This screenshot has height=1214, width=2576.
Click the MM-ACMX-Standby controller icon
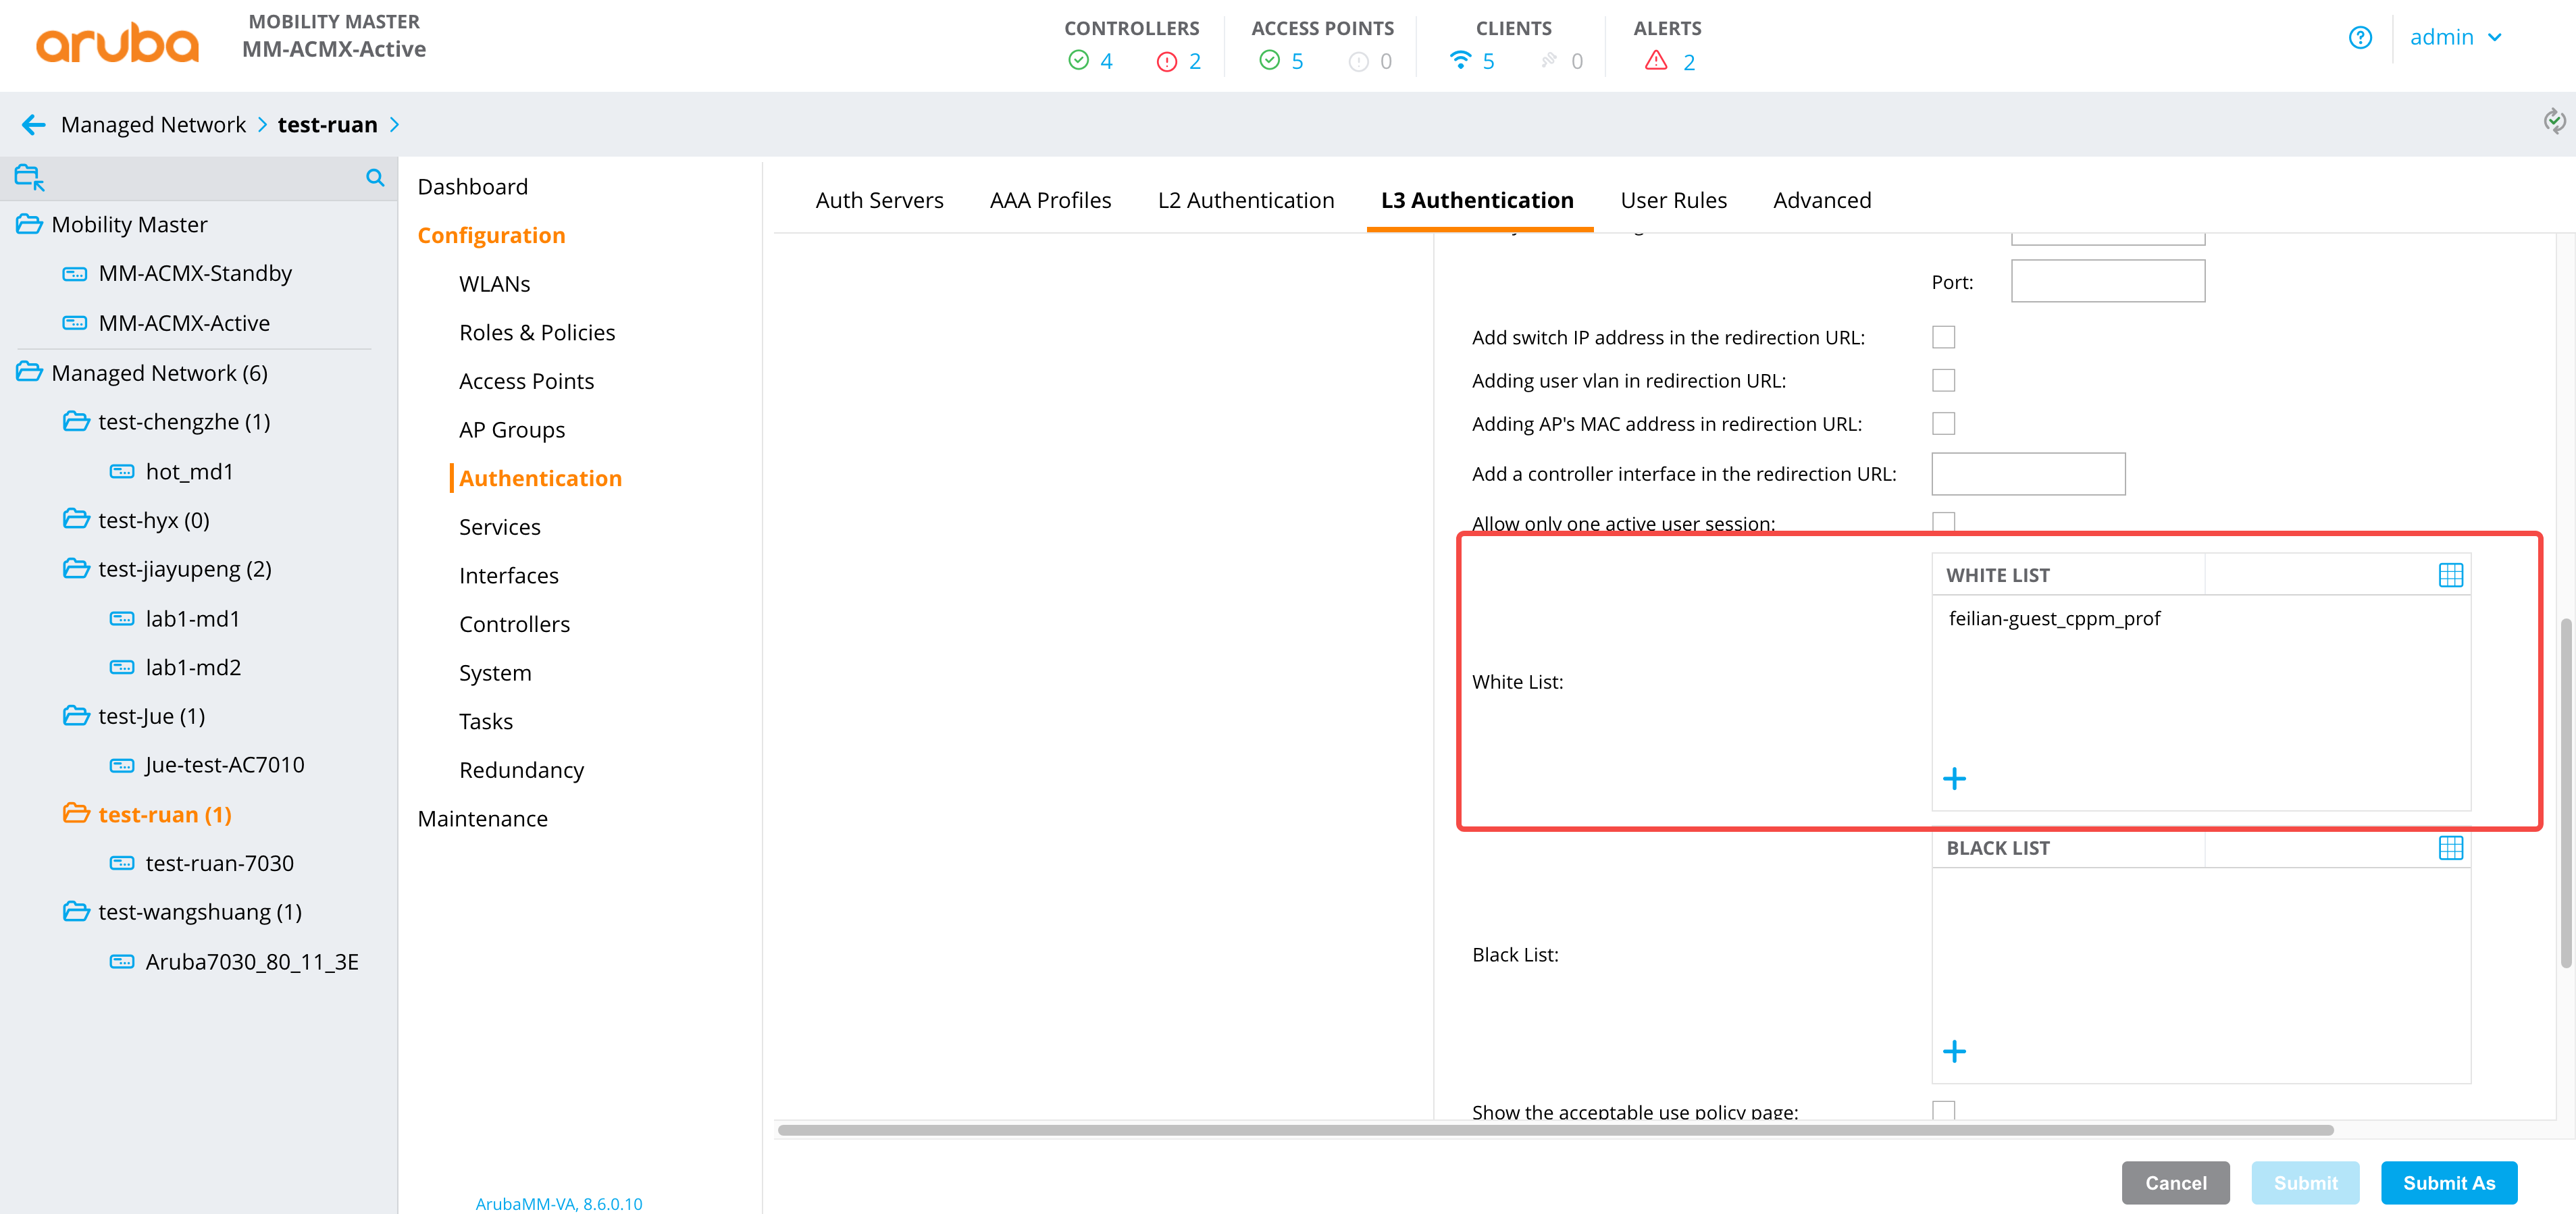tap(75, 274)
